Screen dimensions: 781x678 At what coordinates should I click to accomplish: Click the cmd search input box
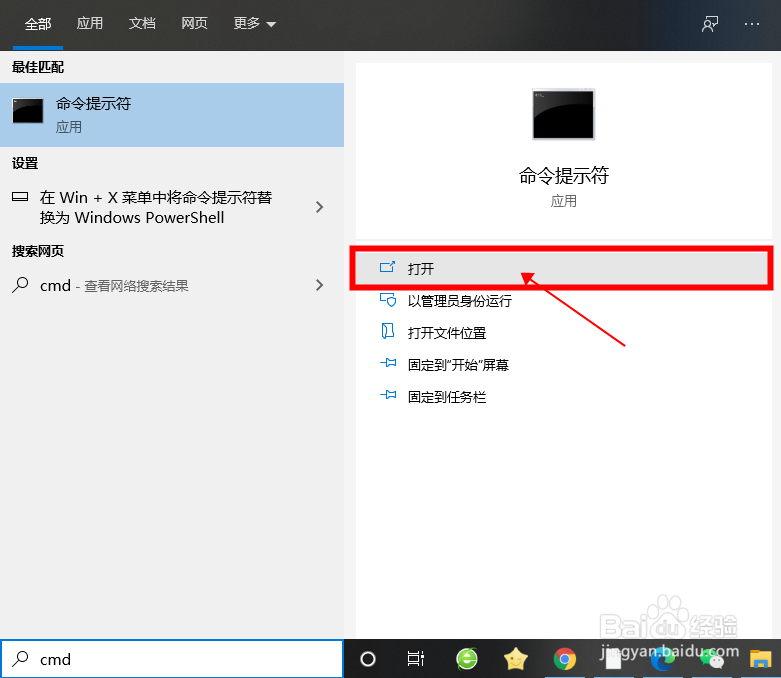[x=172, y=659]
